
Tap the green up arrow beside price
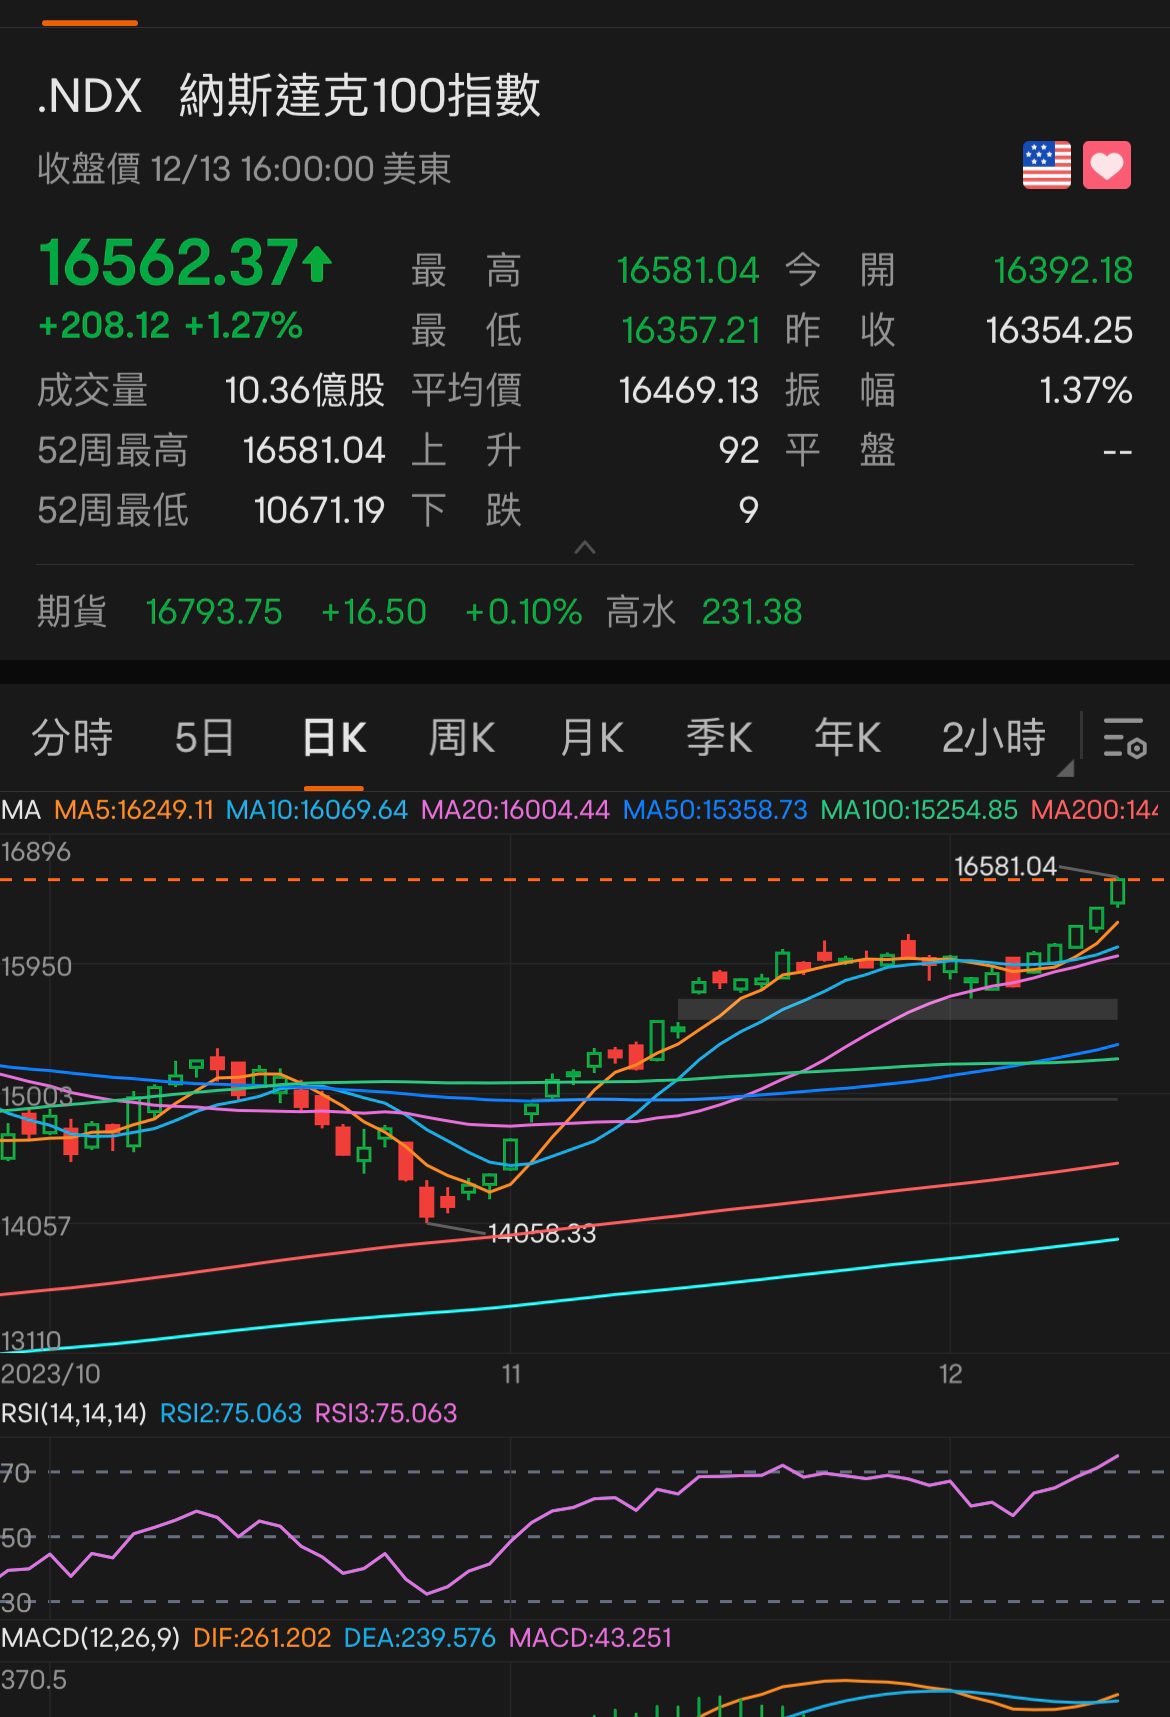(318, 264)
